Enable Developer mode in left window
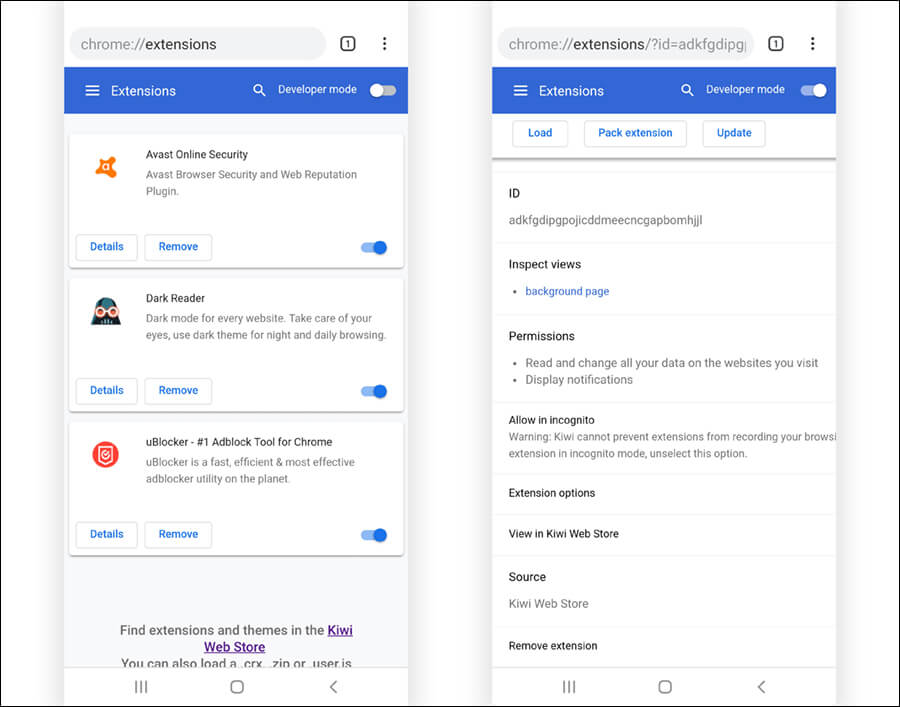The image size is (900, 707). tap(383, 90)
